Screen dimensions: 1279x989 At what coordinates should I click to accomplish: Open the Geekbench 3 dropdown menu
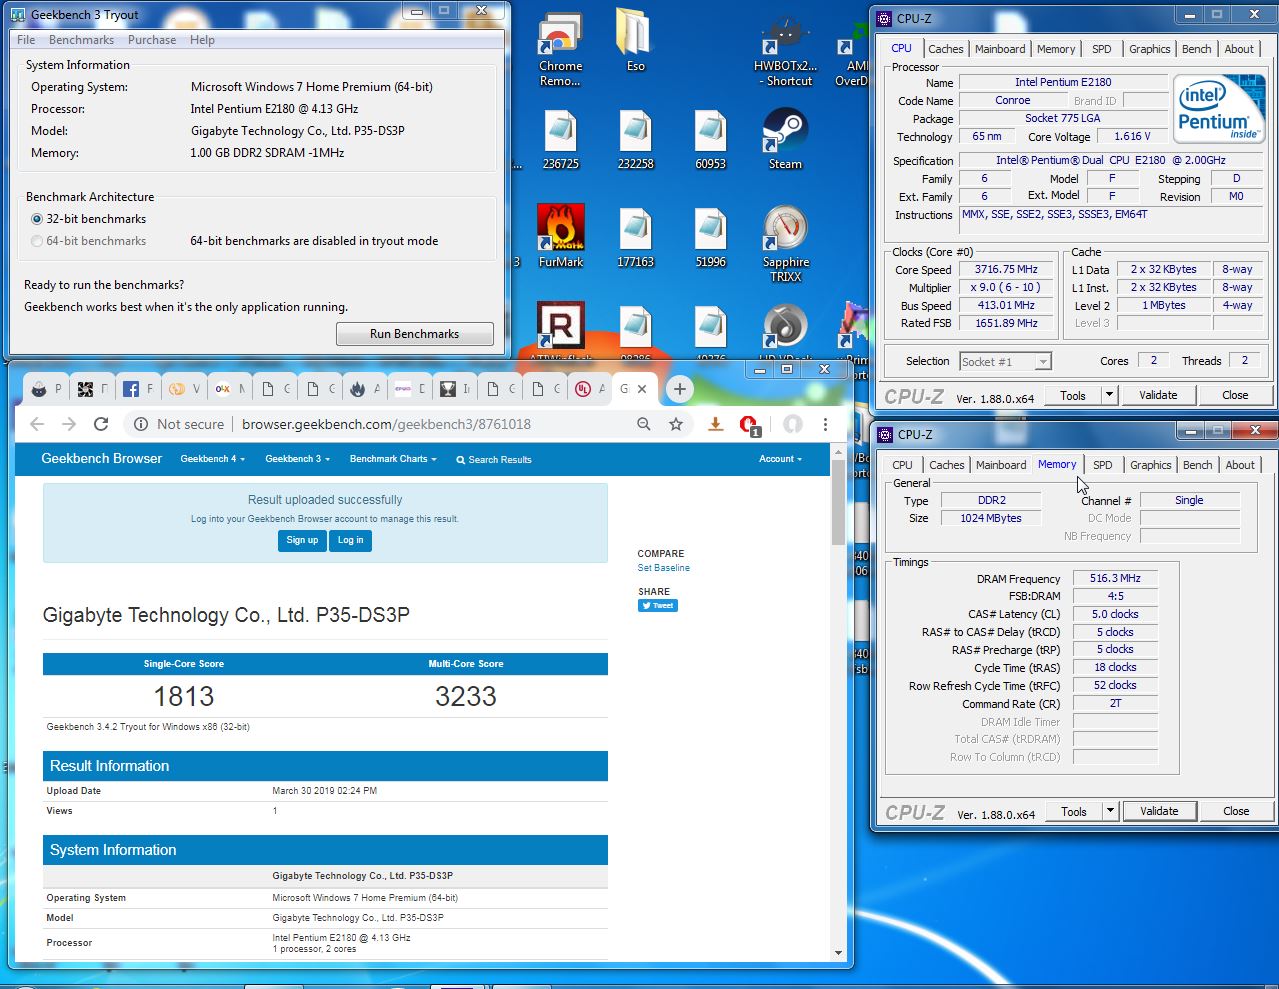(x=297, y=459)
